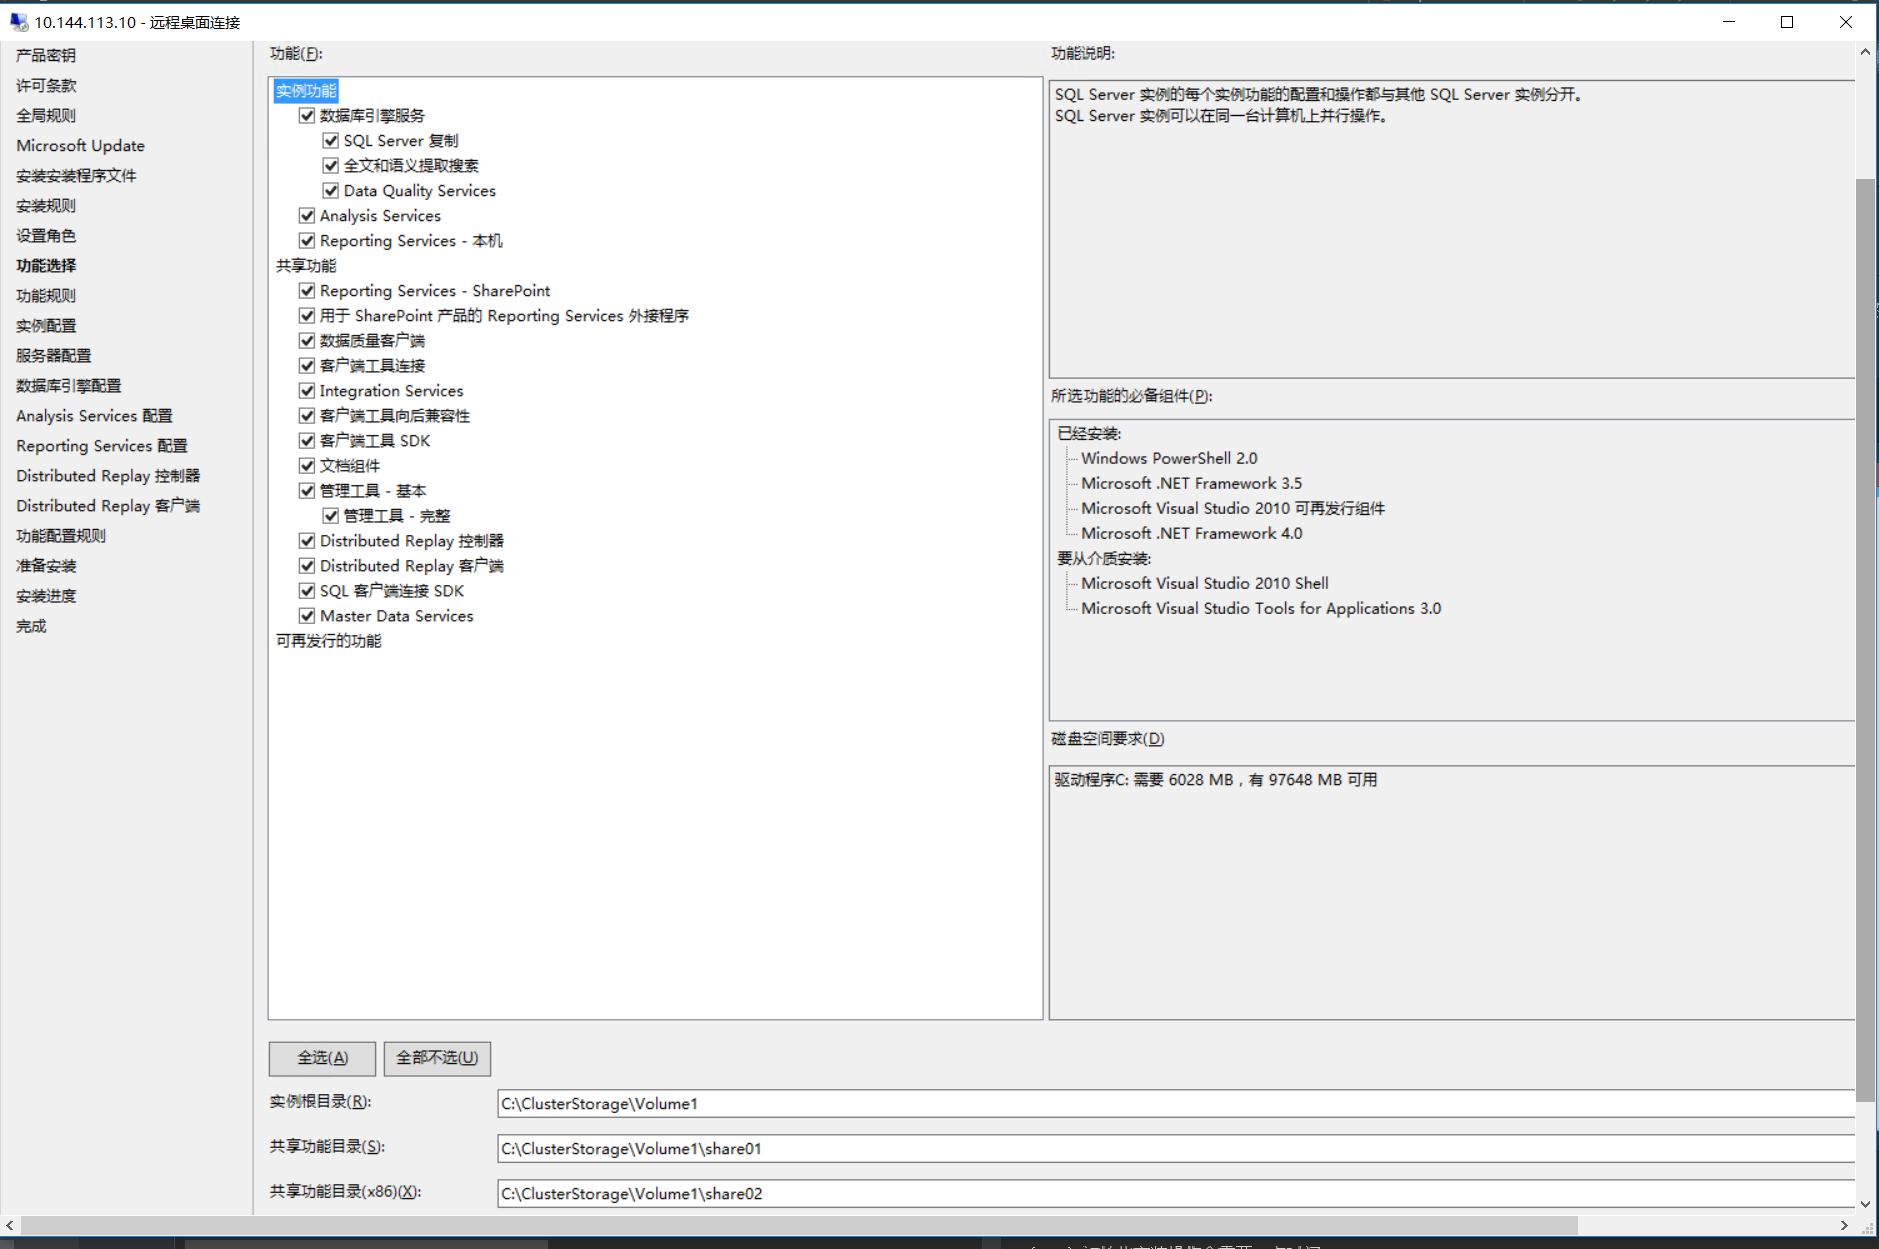Select the 共享功能 tree node
The height and width of the screenshot is (1249, 1879).
click(x=306, y=266)
